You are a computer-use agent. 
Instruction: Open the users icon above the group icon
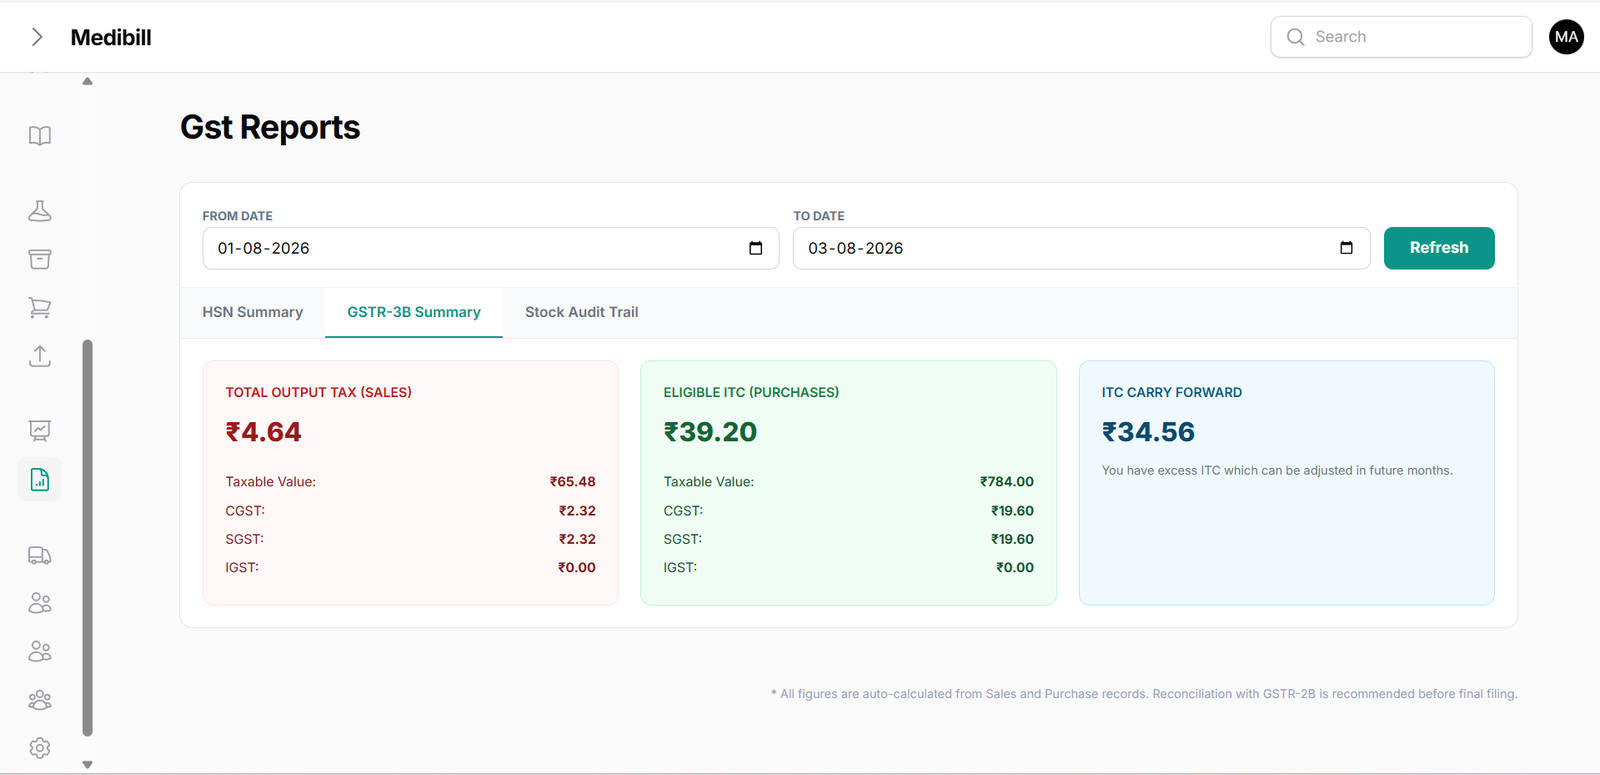click(x=40, y=651)
